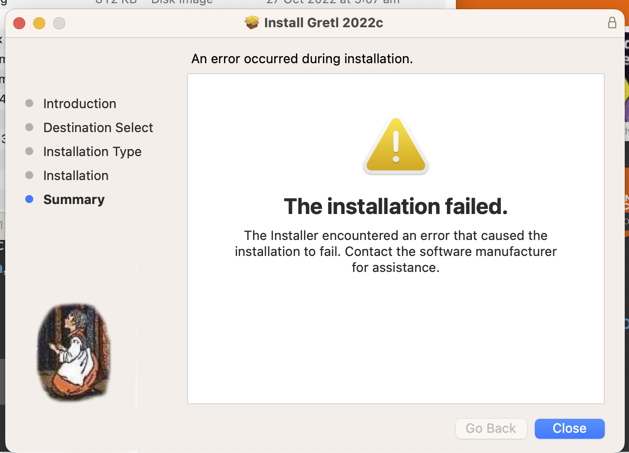Click 'The installation failed.' heading
Viewport: 629px width, 453px height.
point(396,206)
